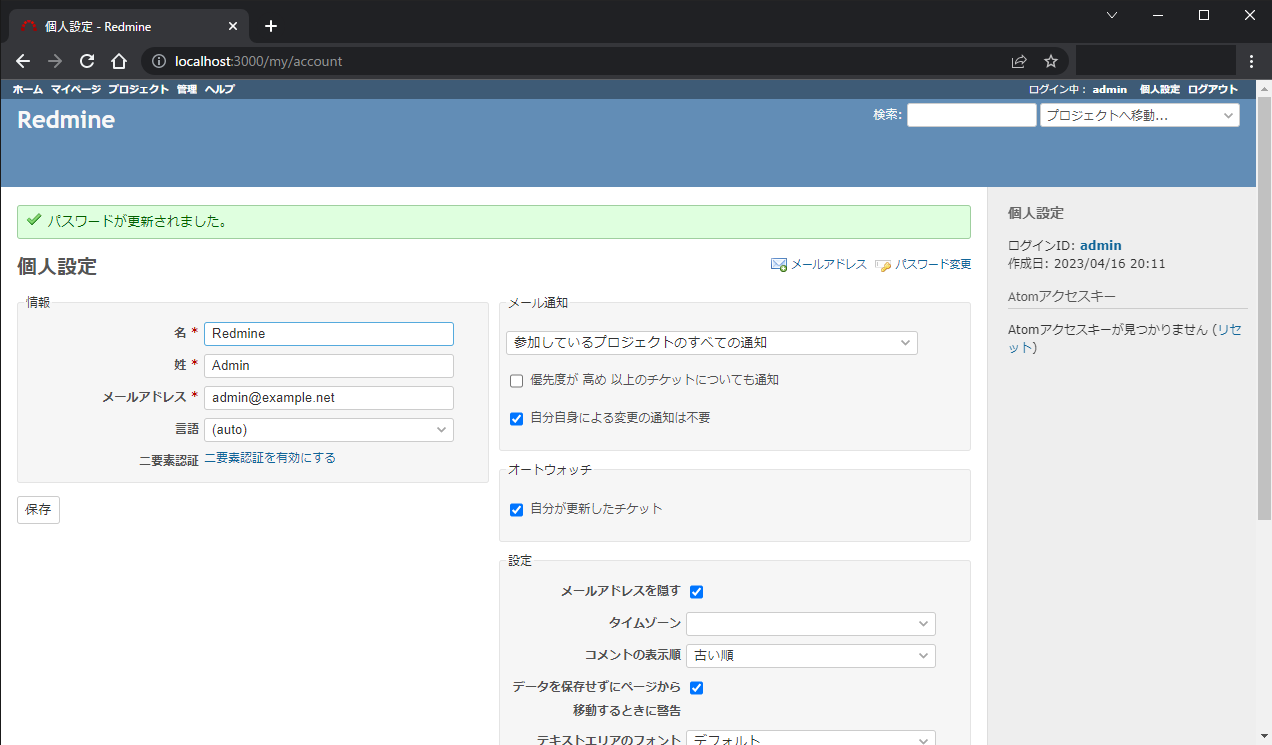Uncheck 自分自身による変更の通知は不要
Viewport: 1272px width, 745px height.
click(x=516, y=418)
